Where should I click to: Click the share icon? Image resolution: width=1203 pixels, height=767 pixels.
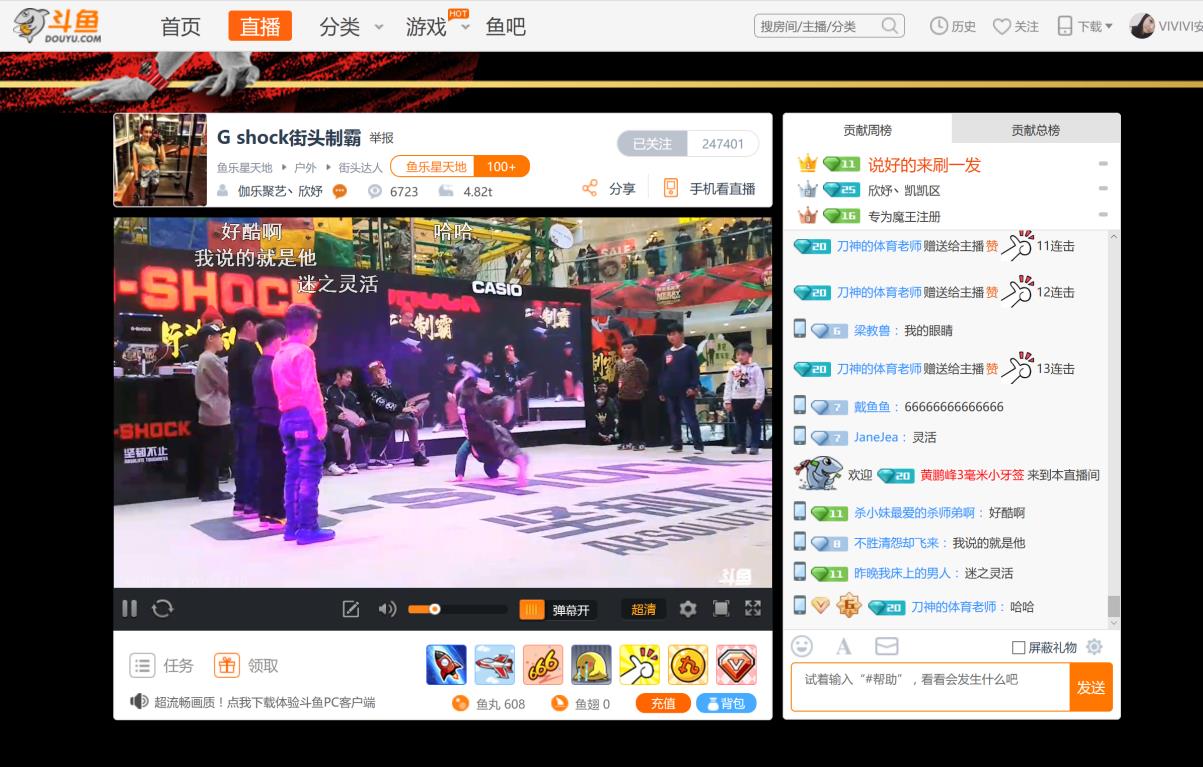(x=590, y=188)
